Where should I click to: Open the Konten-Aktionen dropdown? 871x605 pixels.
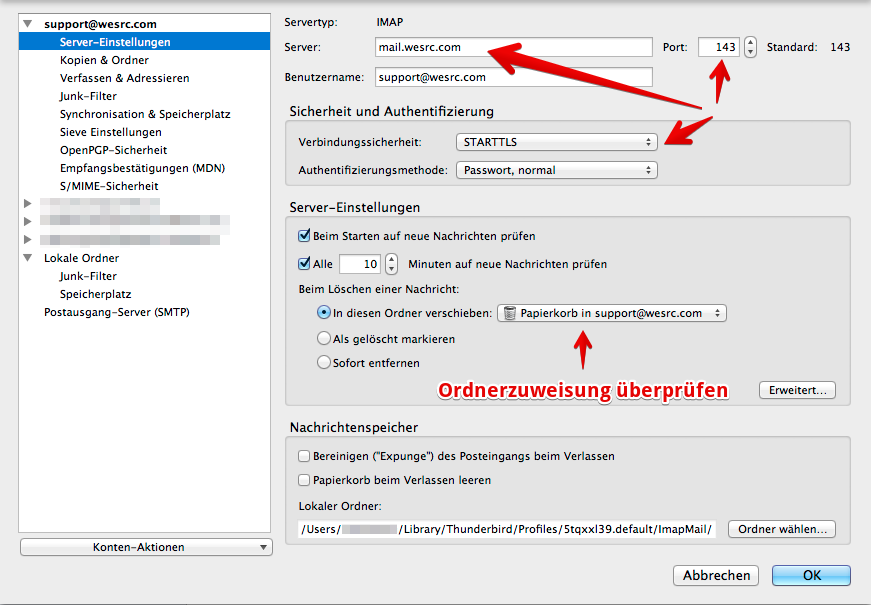(146, 547)
